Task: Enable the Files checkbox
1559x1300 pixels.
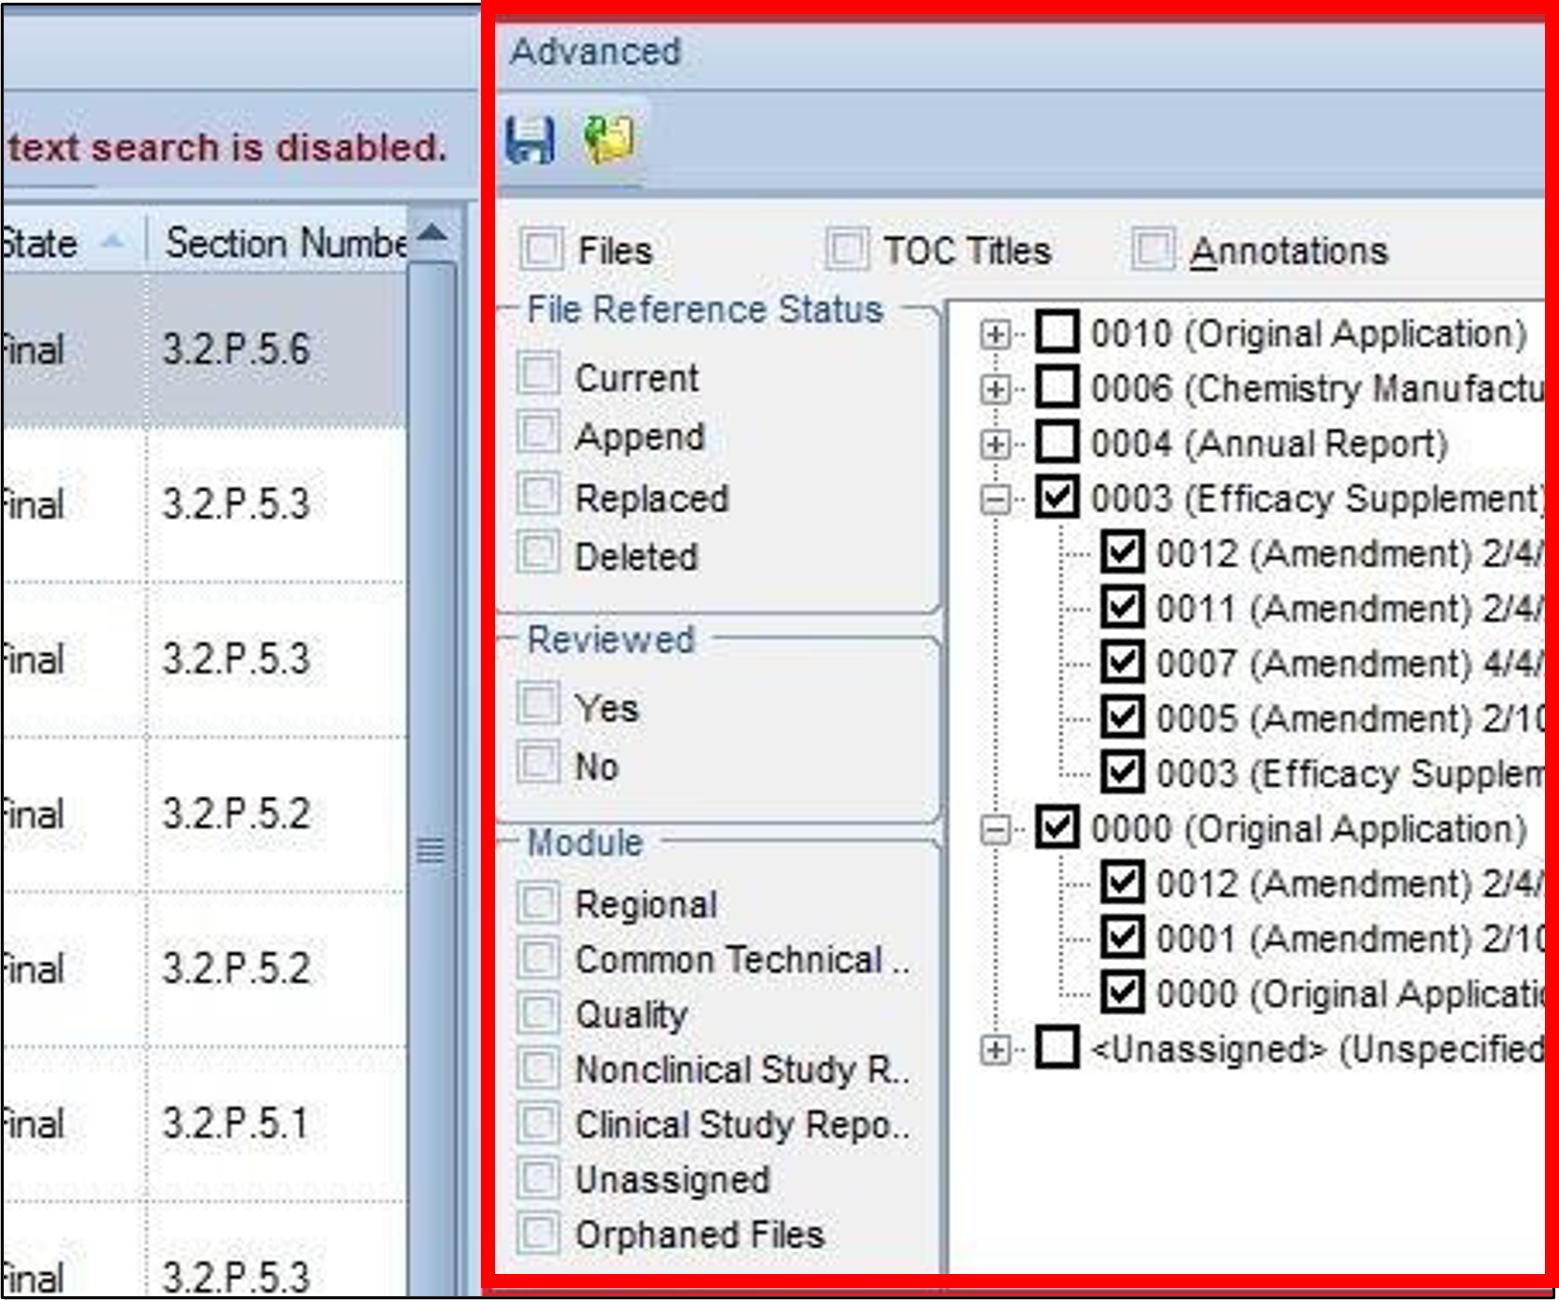Action: pos(541,249)
